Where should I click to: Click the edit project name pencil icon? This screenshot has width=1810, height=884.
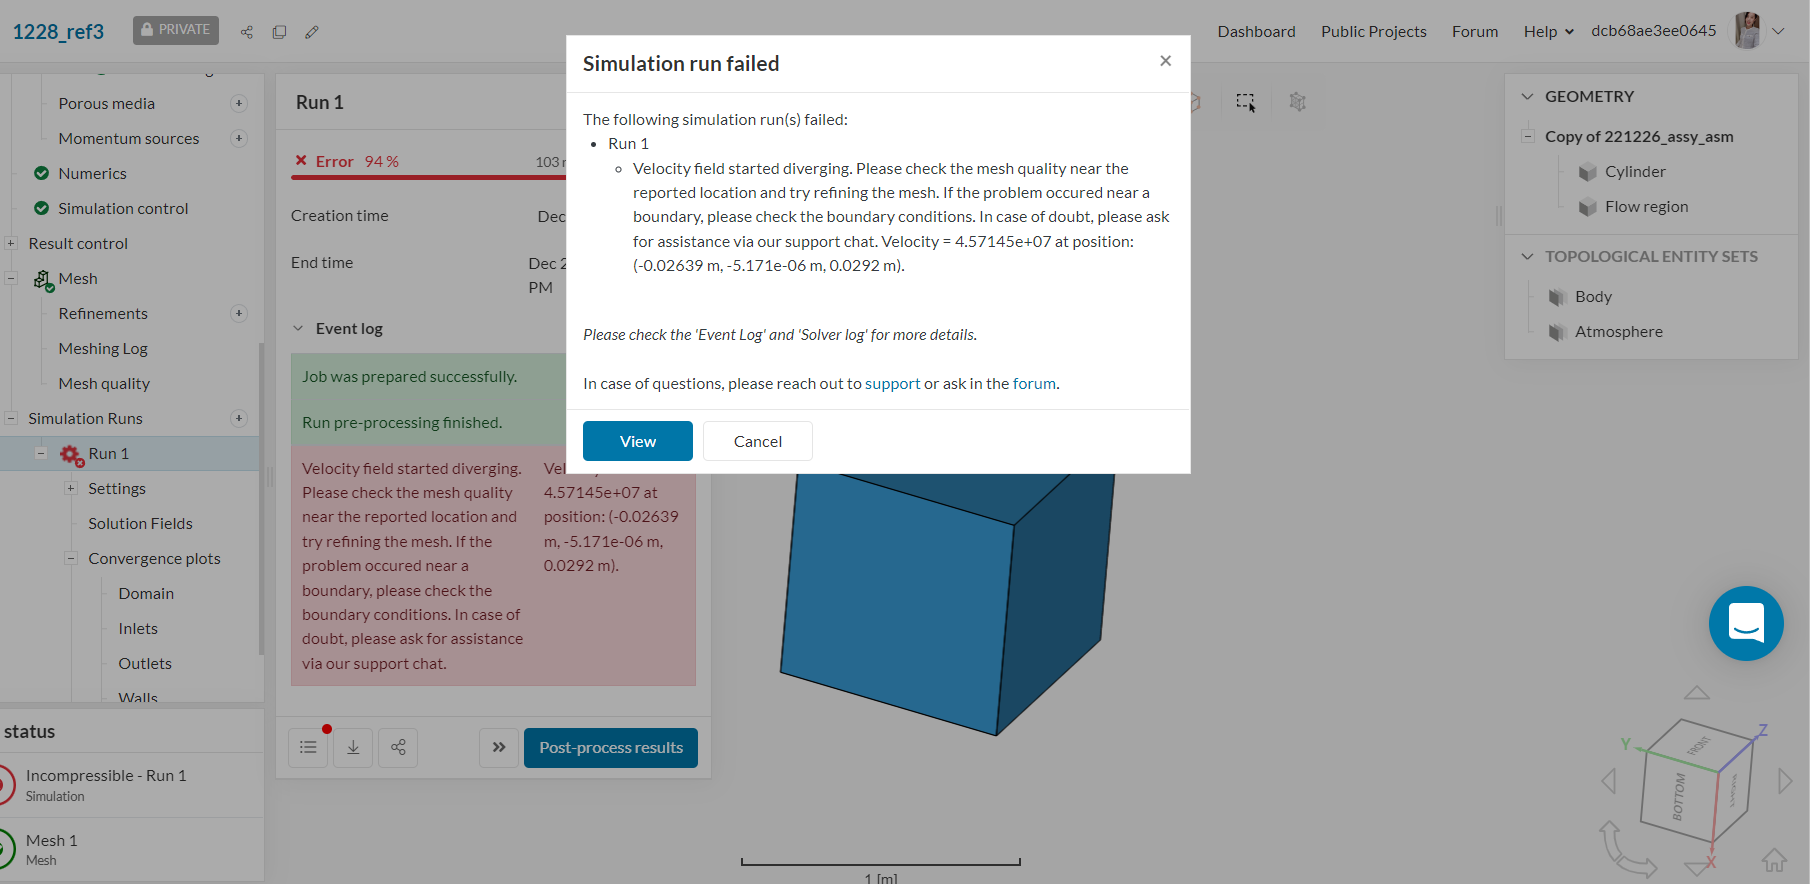pos(312,32)
